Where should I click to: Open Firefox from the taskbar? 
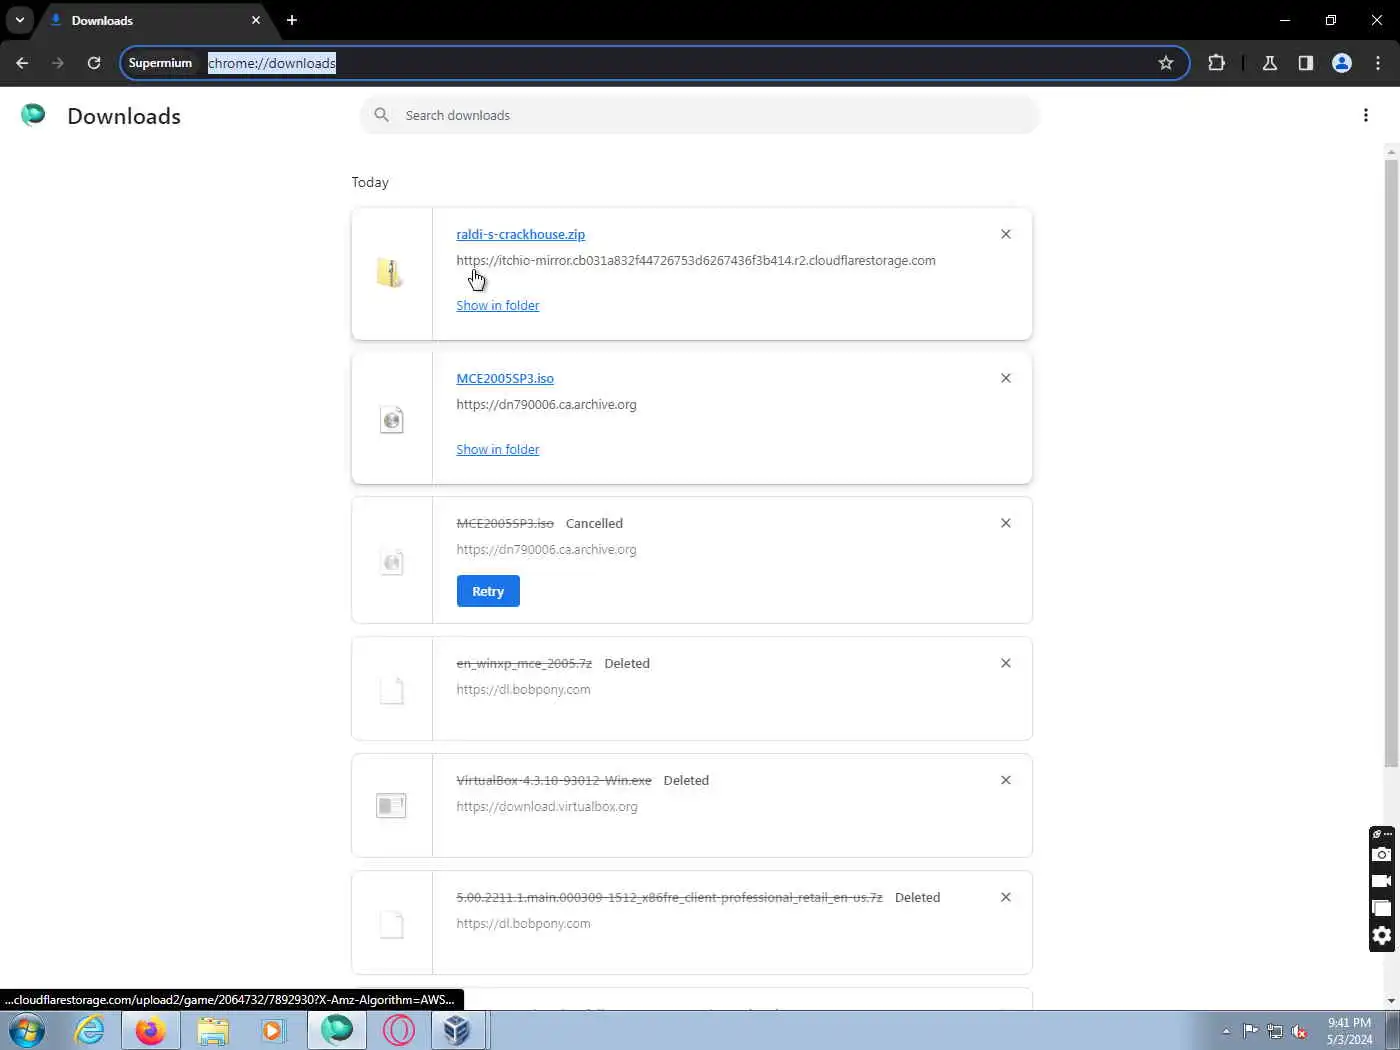(150, 1030)
